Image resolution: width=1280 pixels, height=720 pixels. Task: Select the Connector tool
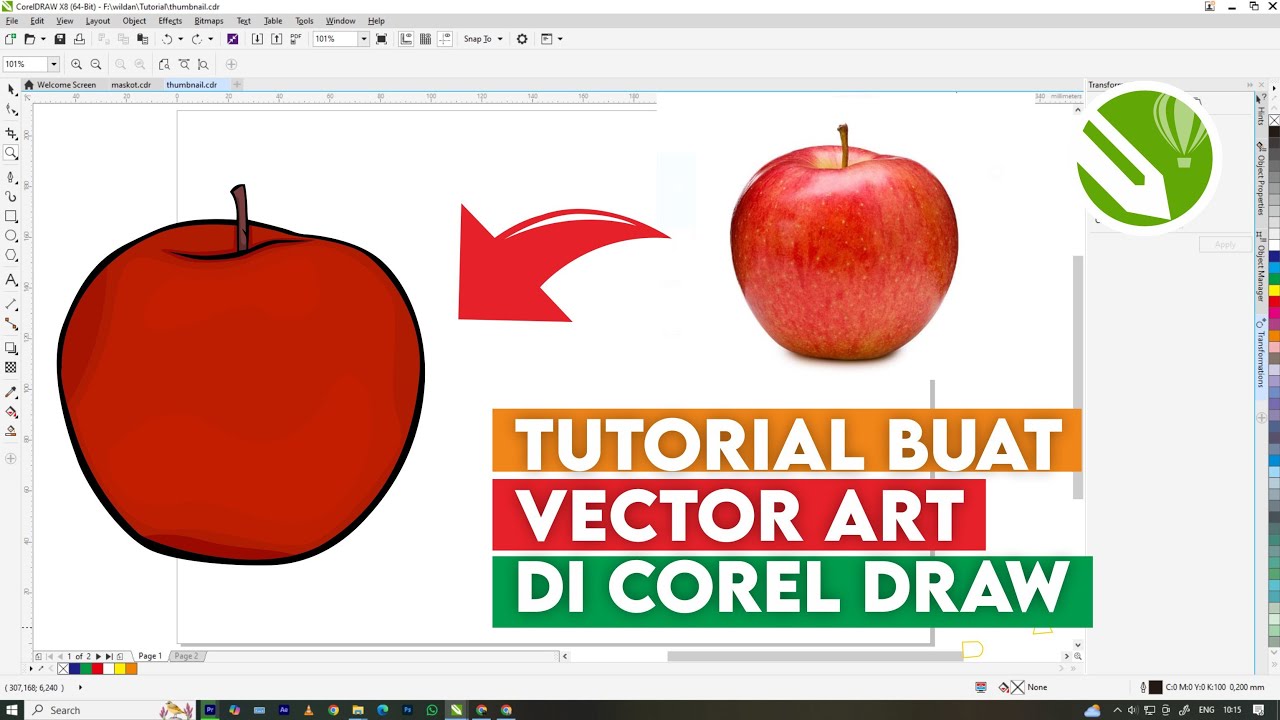tap(11, 324)
